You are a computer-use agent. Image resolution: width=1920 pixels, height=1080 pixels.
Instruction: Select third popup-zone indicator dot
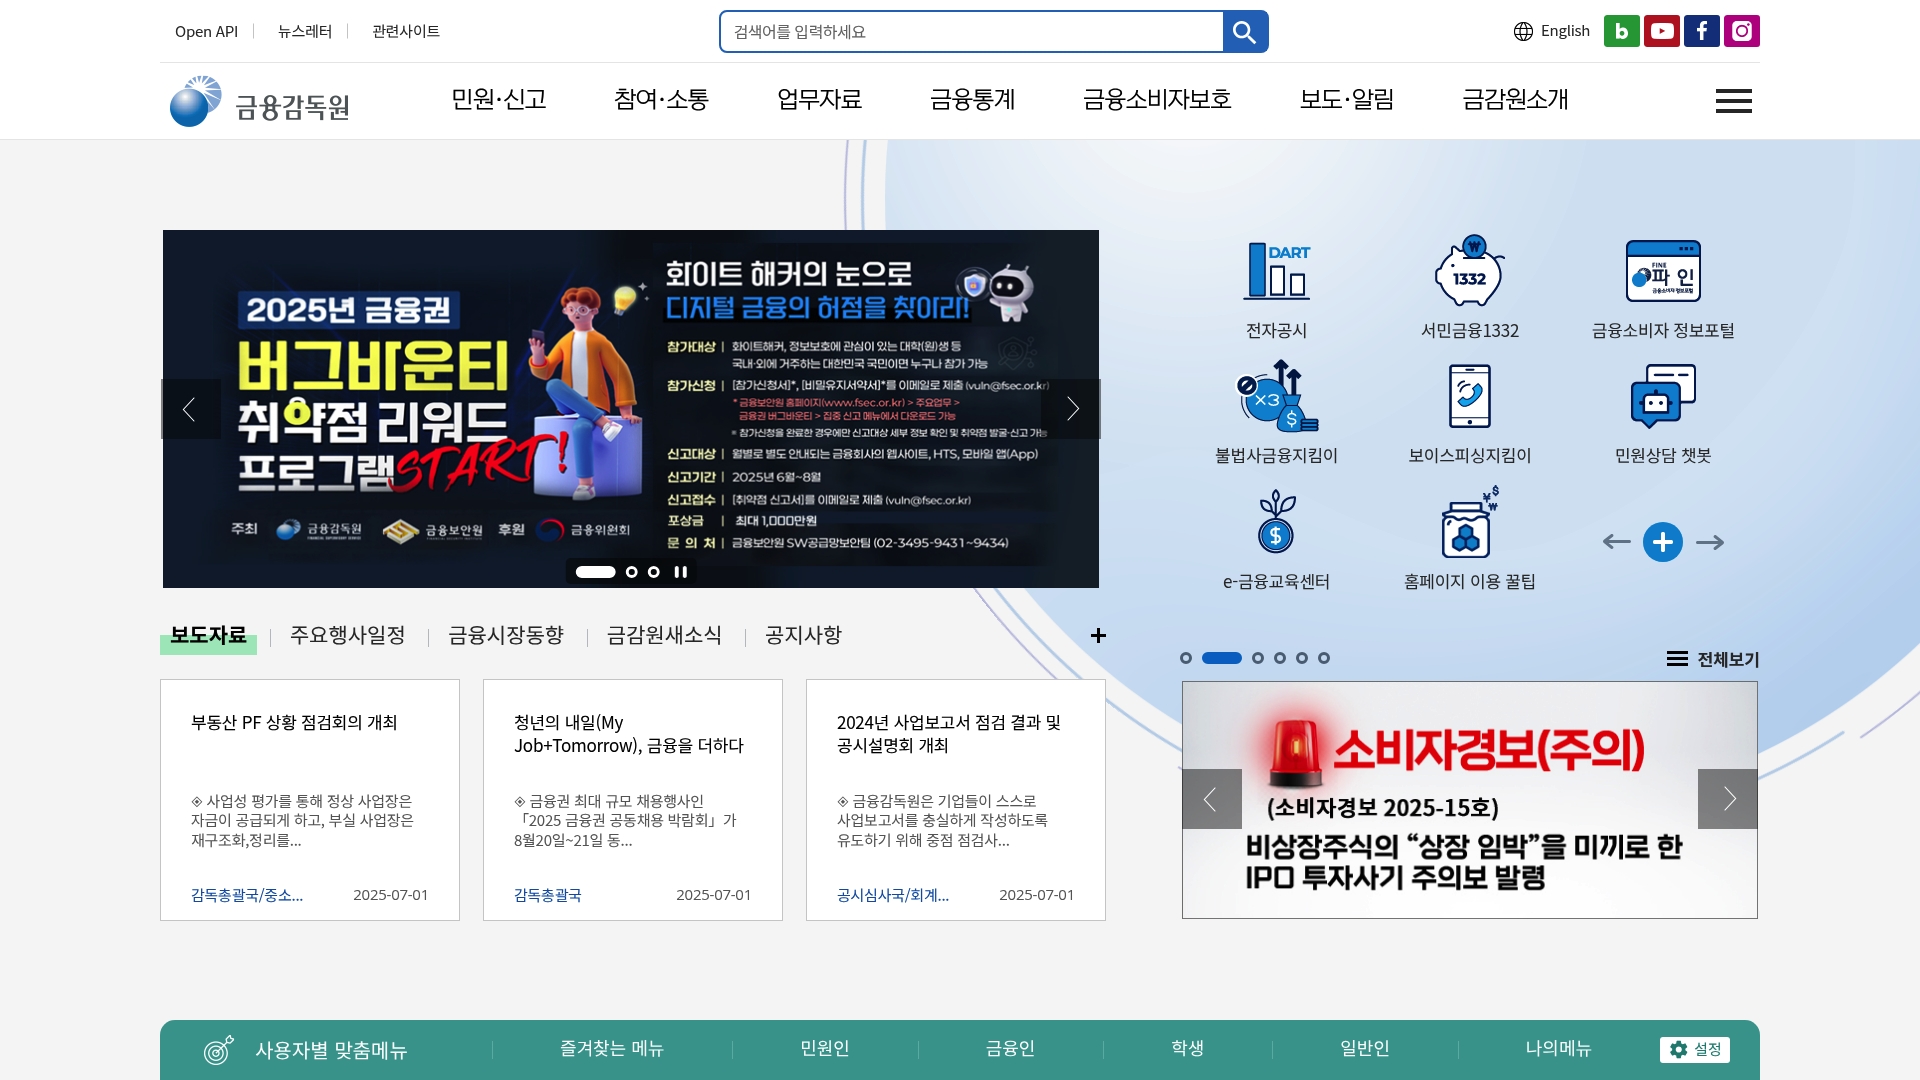pyautogui.click(x=1258, y=658)
